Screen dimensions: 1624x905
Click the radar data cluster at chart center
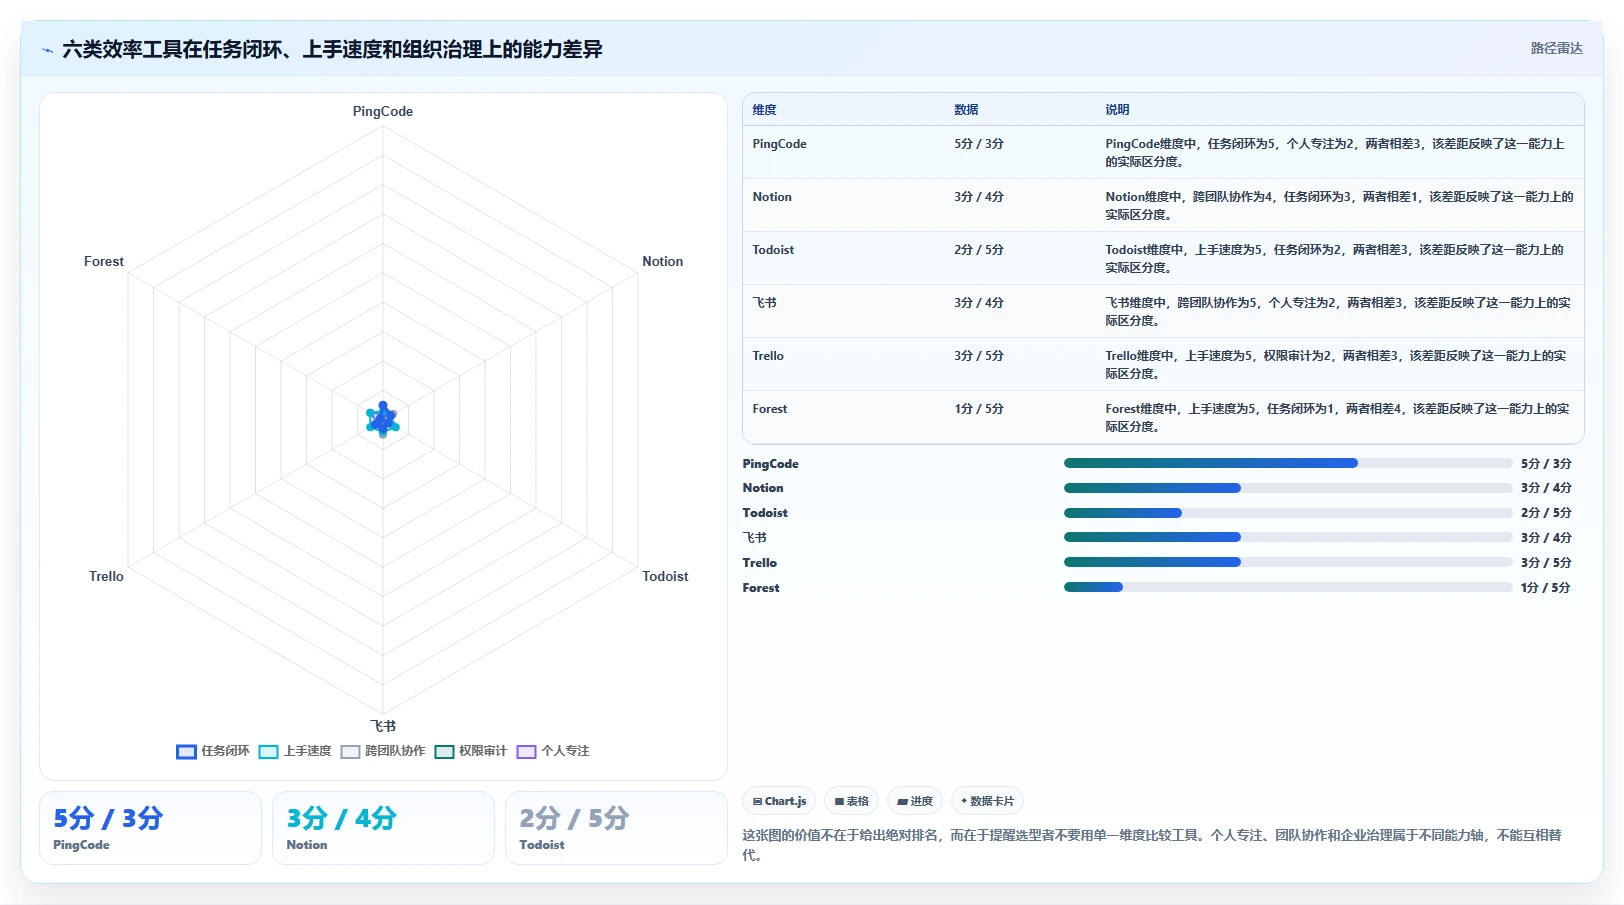(383, 420)
